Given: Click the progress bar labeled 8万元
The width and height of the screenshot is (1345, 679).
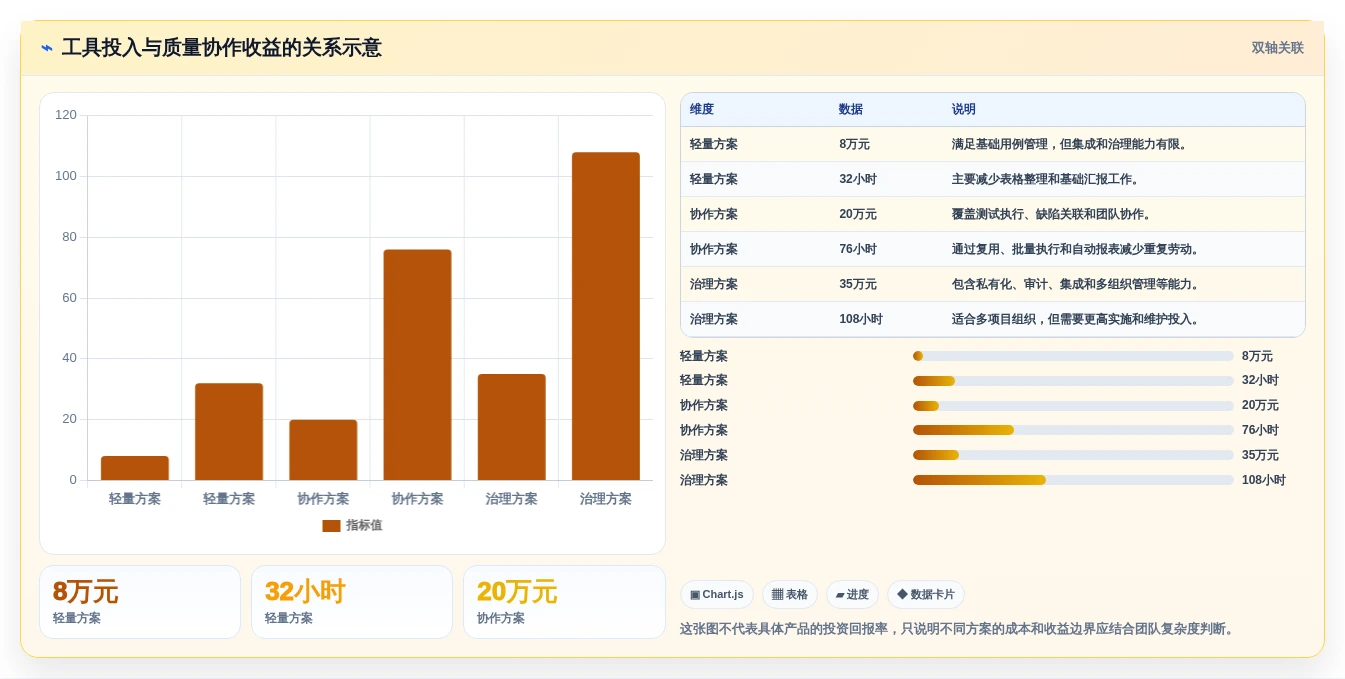Looking at the screenshot, I should pos(1073,356).
